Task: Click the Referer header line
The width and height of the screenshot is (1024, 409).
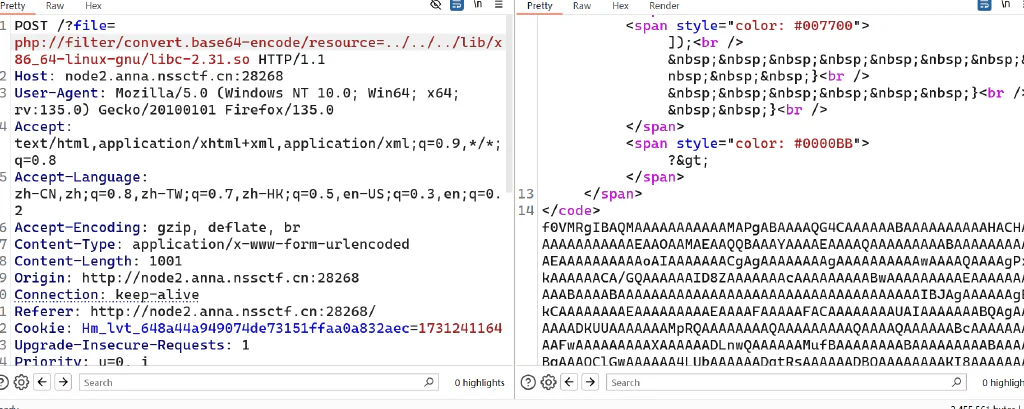Action: pyautogui.click(x=195, y=312)
